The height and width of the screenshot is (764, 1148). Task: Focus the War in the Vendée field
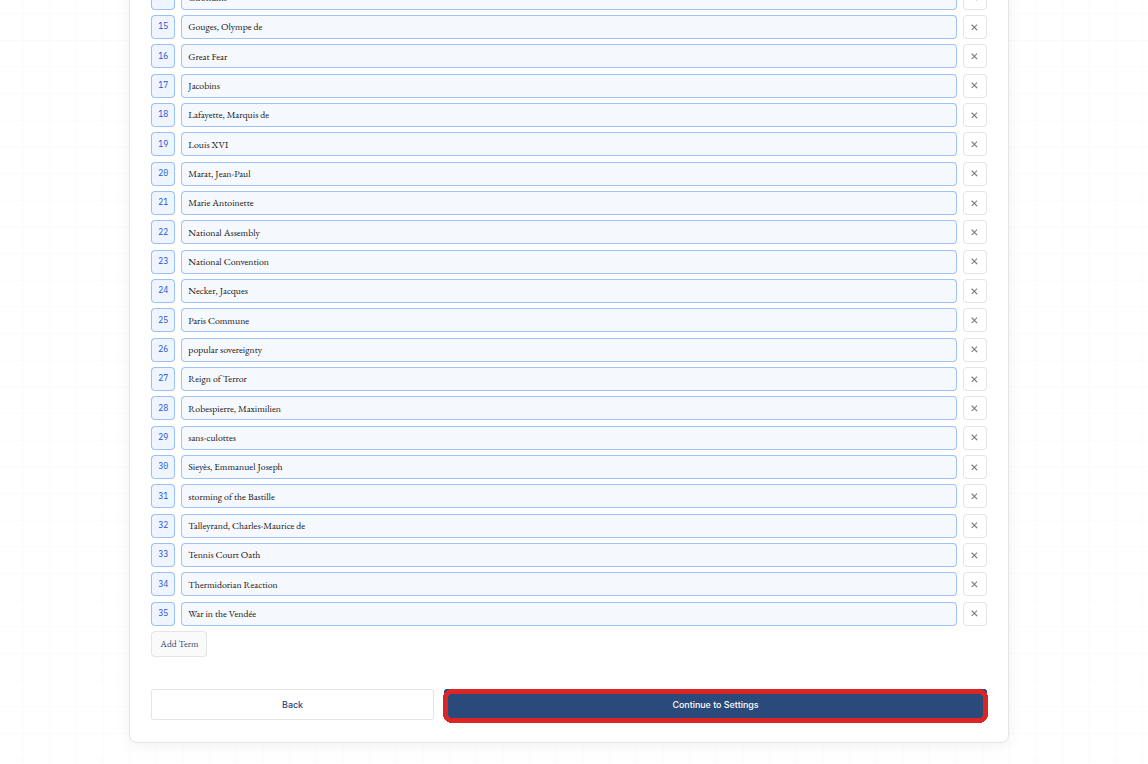pyautogui.click(x=569, y=613)
